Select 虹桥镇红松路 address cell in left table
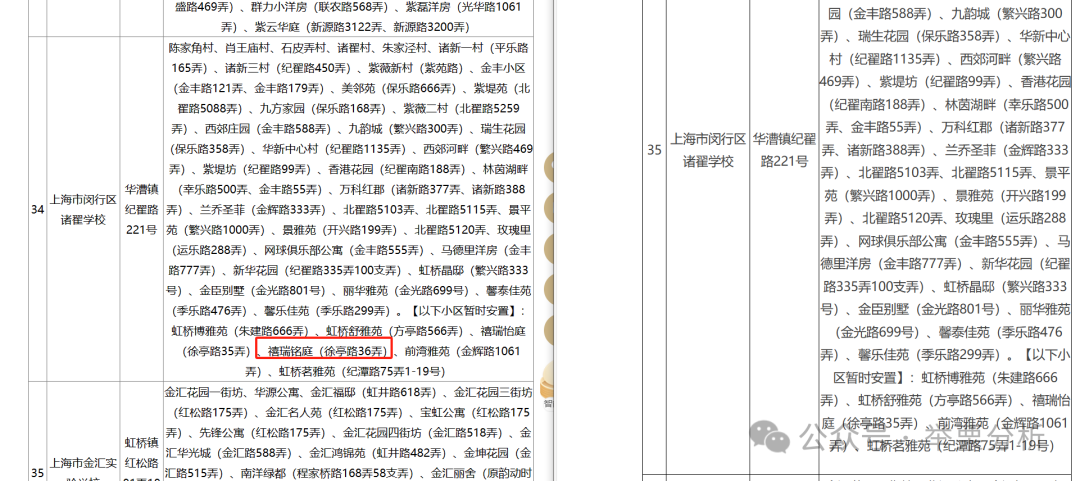Viewport: 1080px width, 481px height. [141, 460]
